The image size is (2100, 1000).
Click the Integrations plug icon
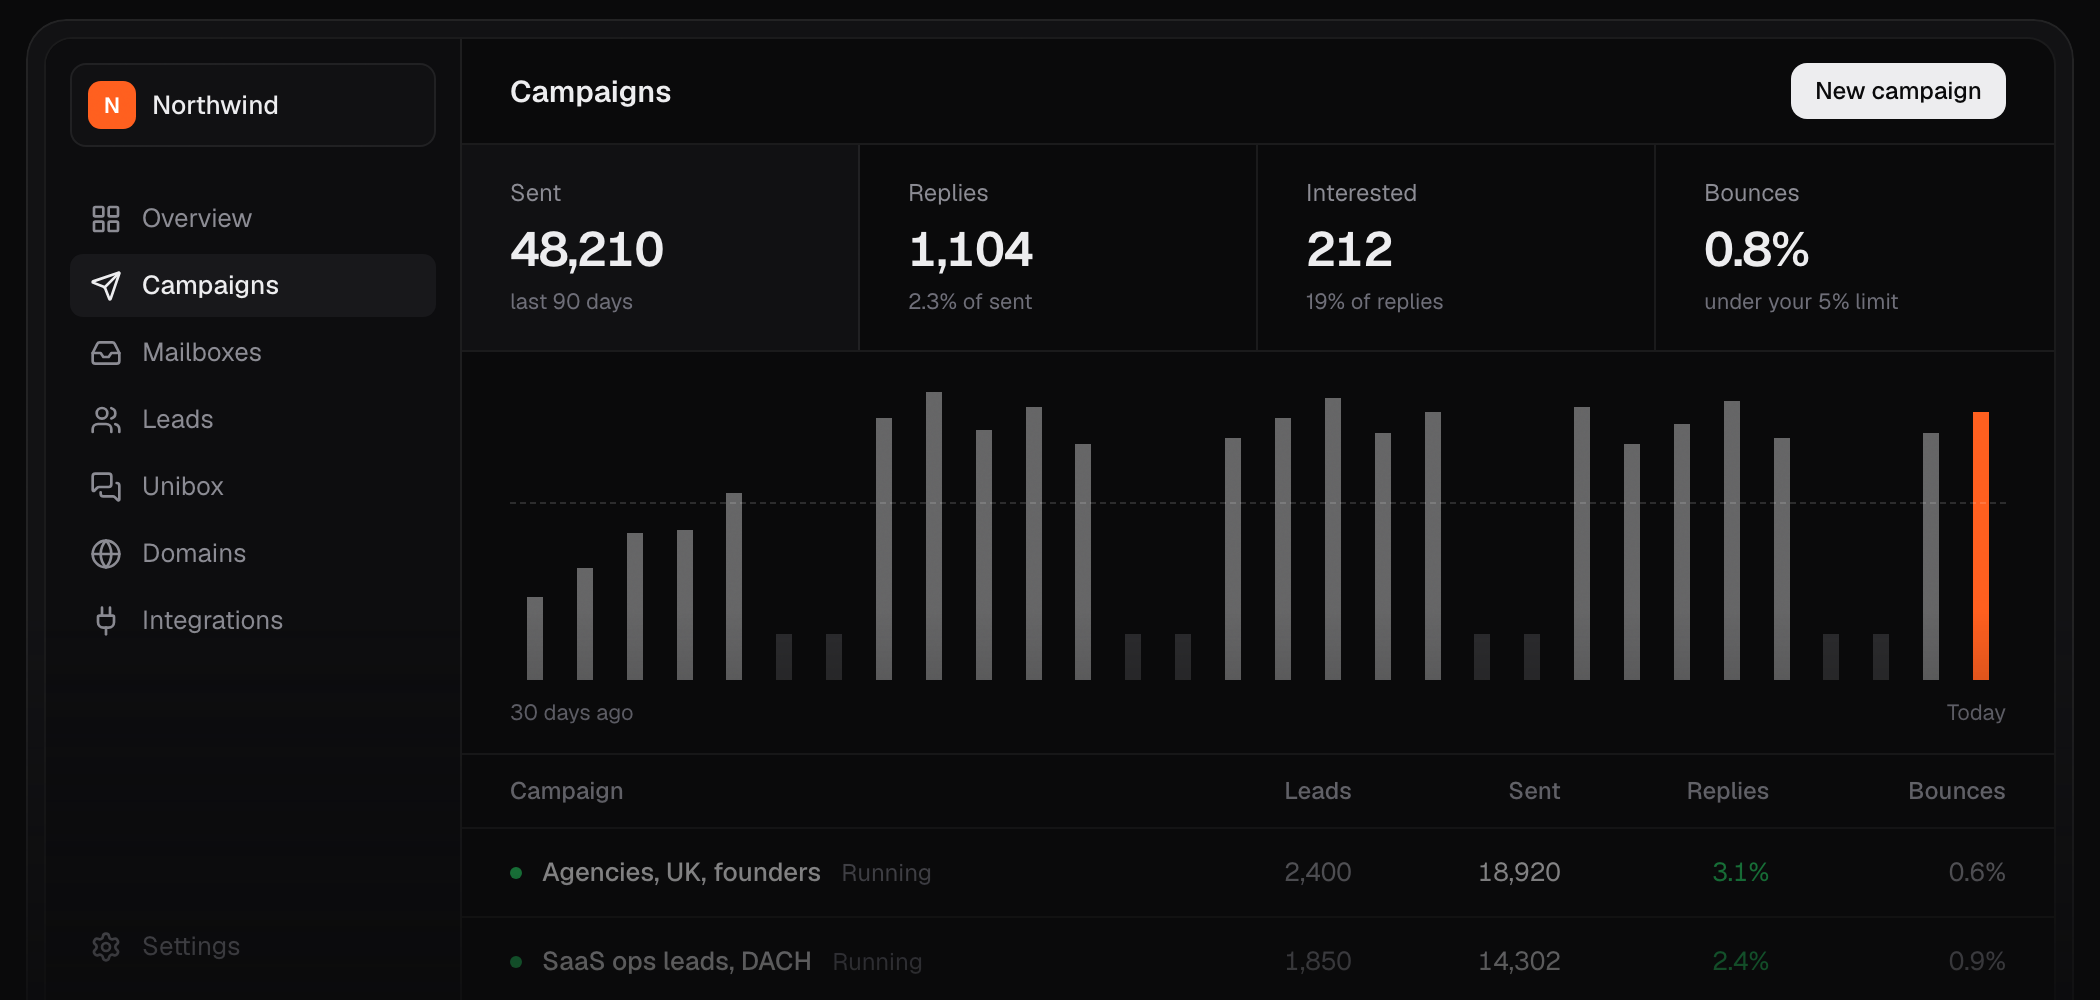coord(106,620)
